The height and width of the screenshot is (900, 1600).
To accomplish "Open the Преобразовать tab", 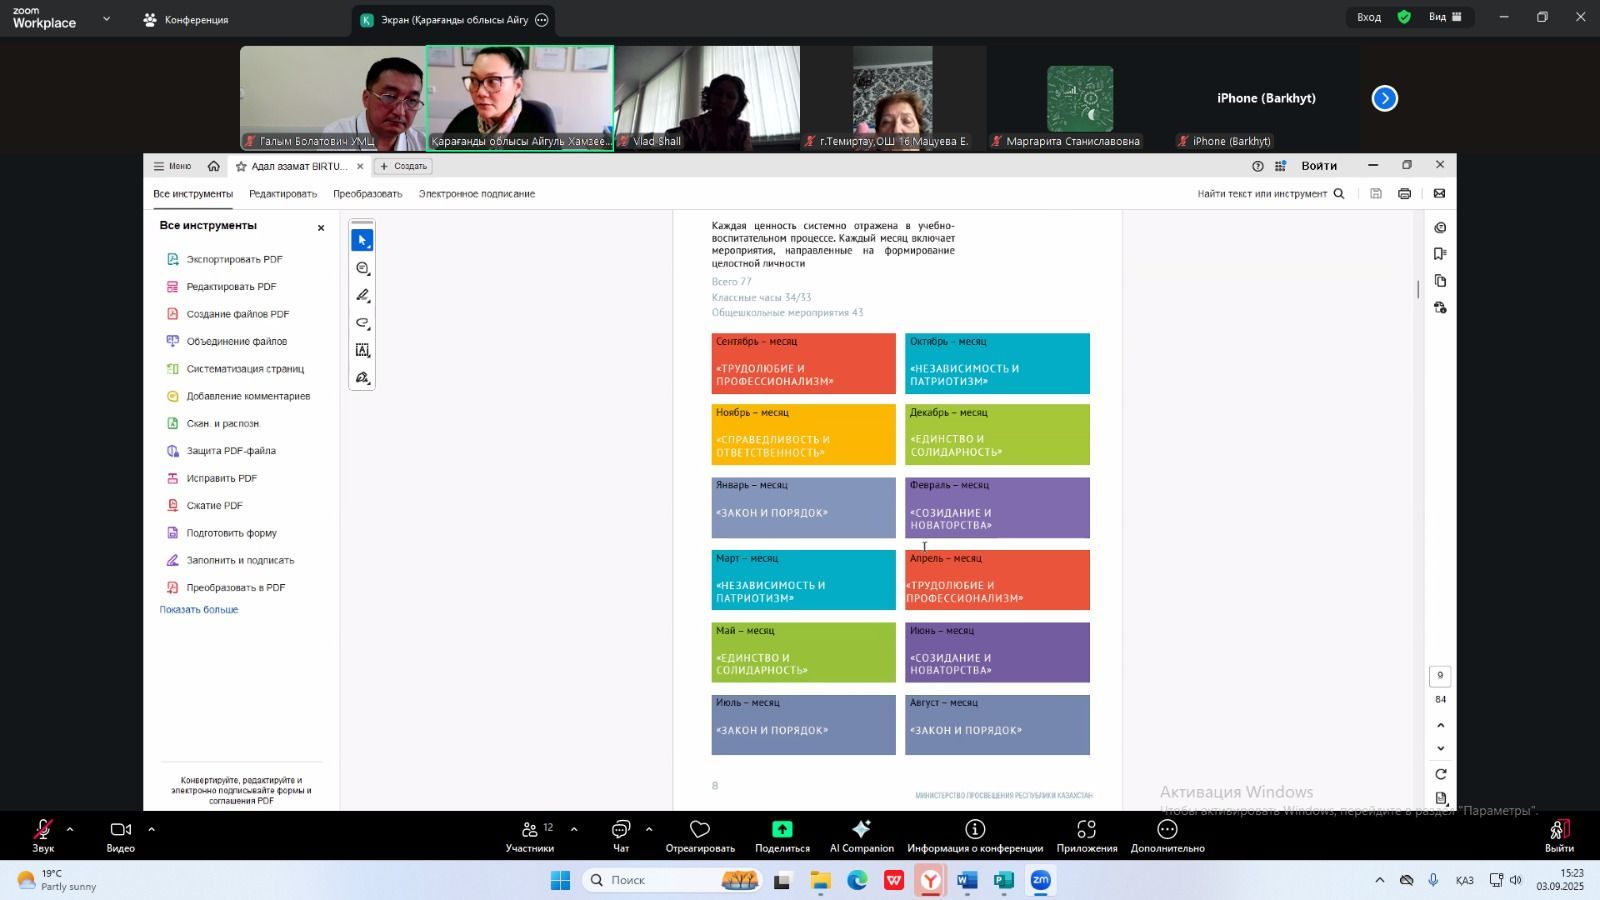I will 367,194.
